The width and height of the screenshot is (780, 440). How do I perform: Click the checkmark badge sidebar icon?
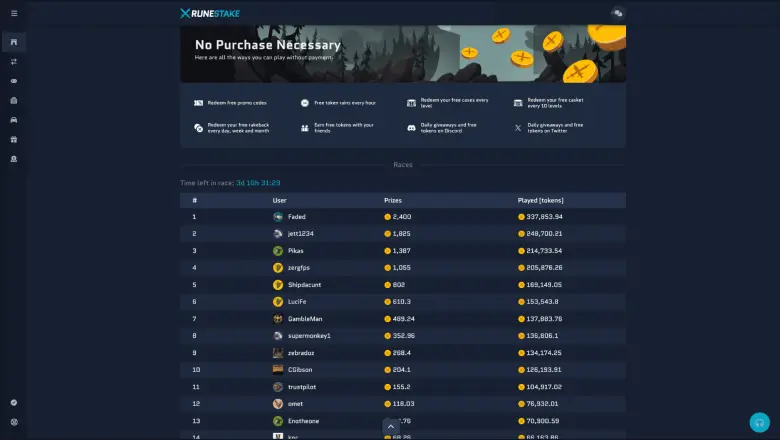pyautogui.click(x=14, y=403)
